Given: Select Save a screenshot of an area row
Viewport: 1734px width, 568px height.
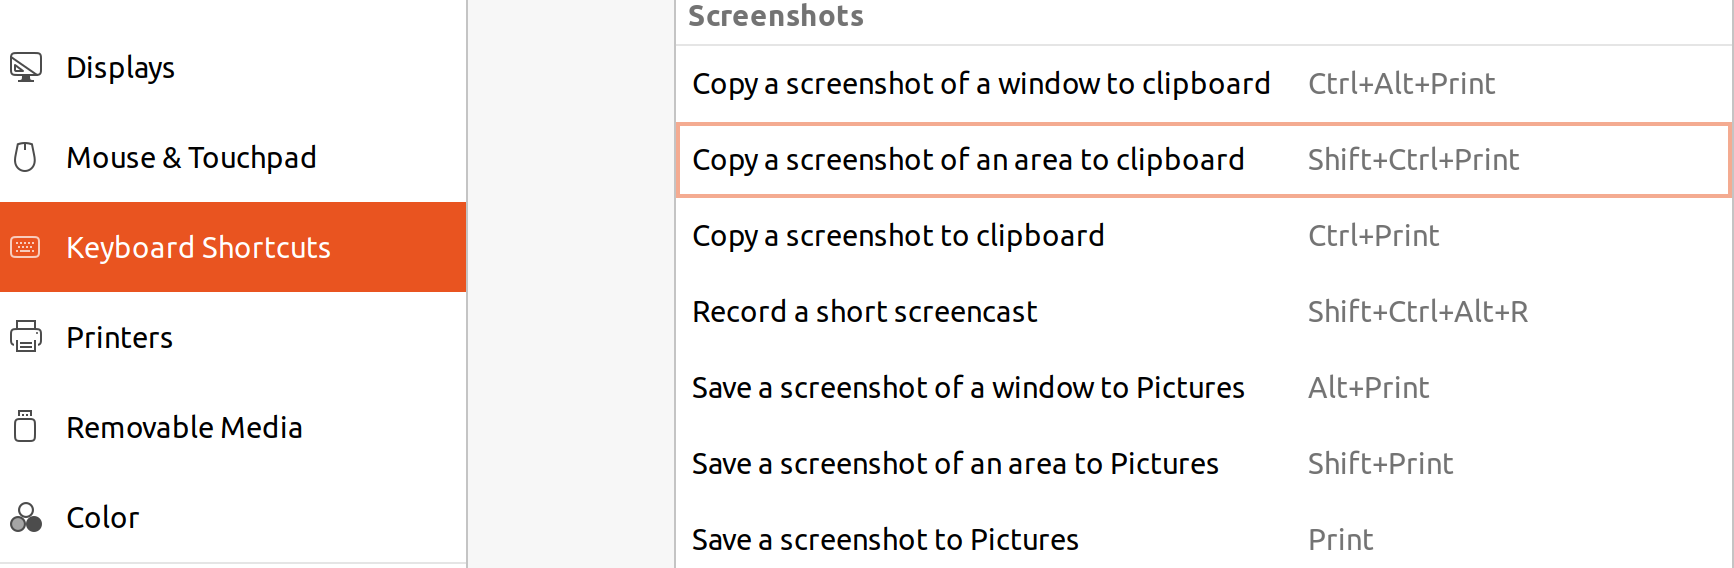Looking at the screenshot, I should (x=955, y=464).
